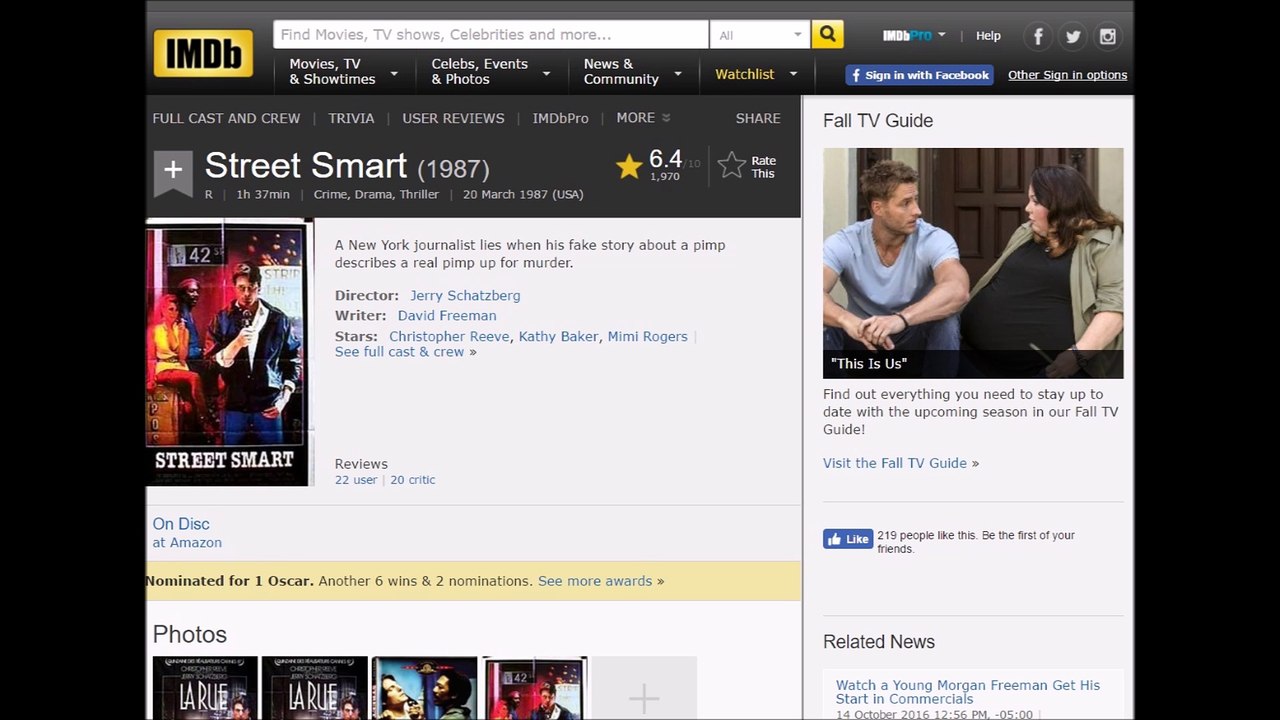Viewport: 1280px width, 720px height.
Task: Click the Photos section heading
Action: pyautogui.click(x=190, y=635)
